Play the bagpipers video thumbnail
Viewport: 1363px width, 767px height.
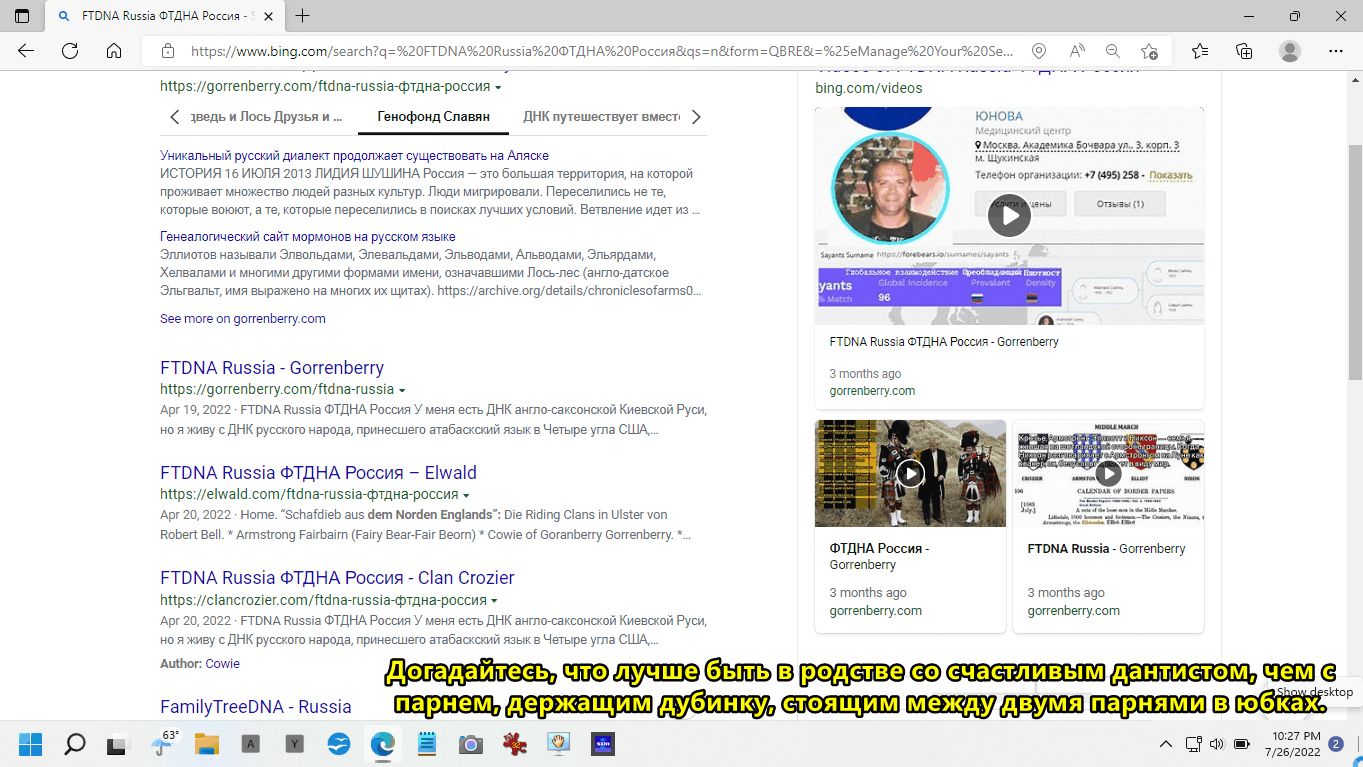910,473
